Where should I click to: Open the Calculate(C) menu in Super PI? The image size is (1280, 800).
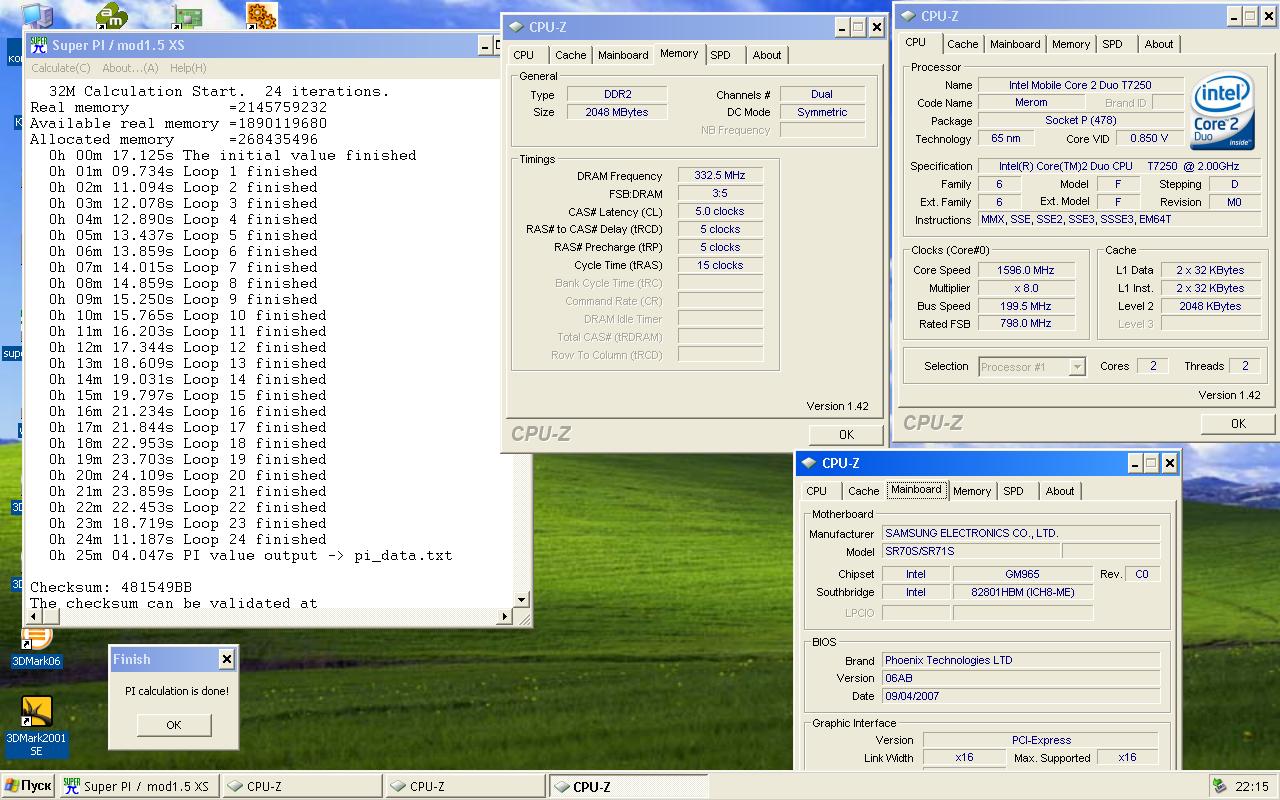61,68
